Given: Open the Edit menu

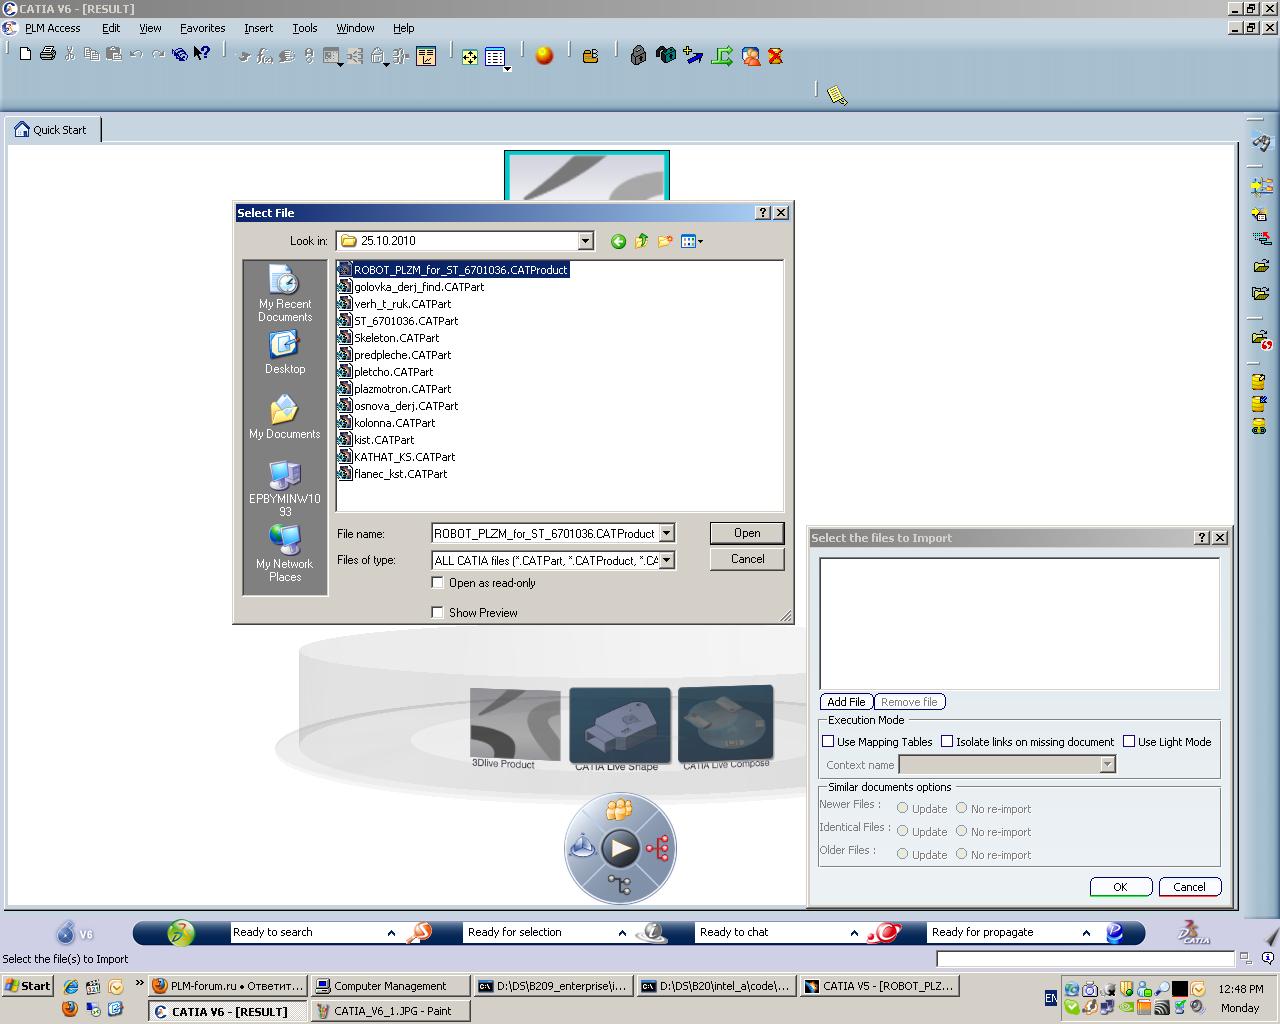Looking at the screenshot, I should point(111,28).
